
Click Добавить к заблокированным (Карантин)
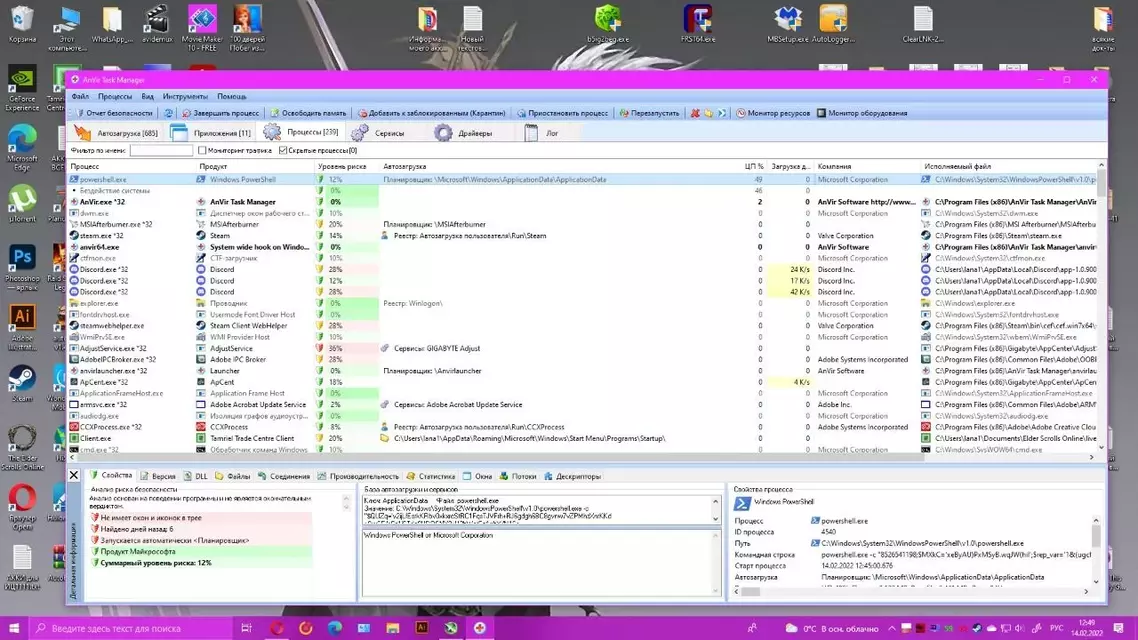point(431,113)
